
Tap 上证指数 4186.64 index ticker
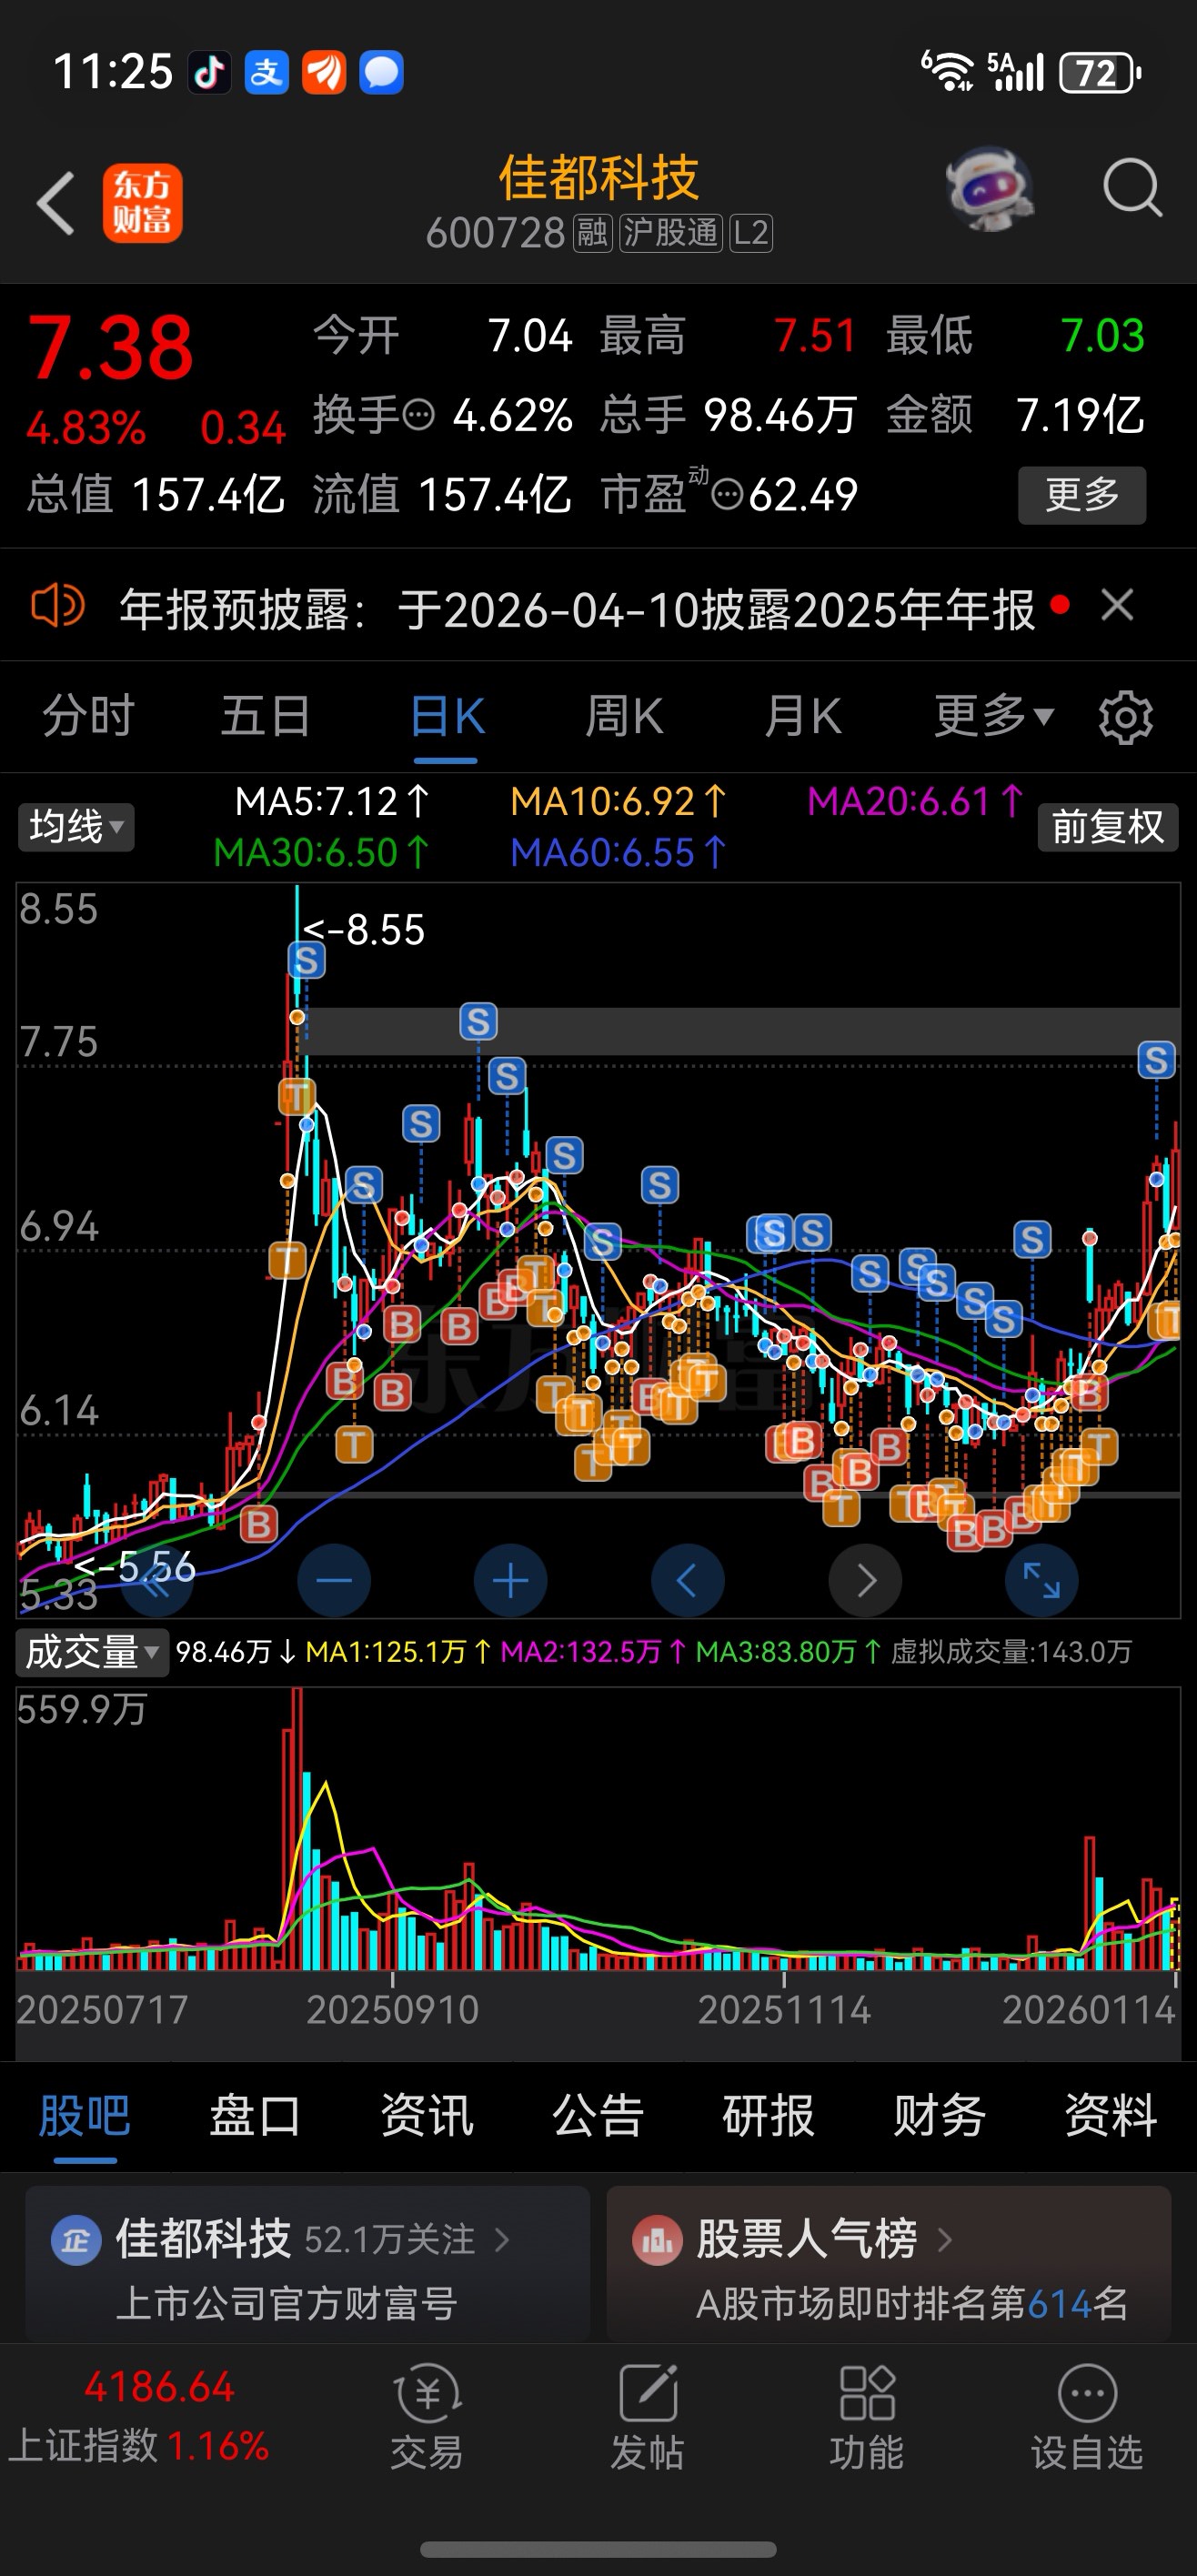(x=140, y=2416)
